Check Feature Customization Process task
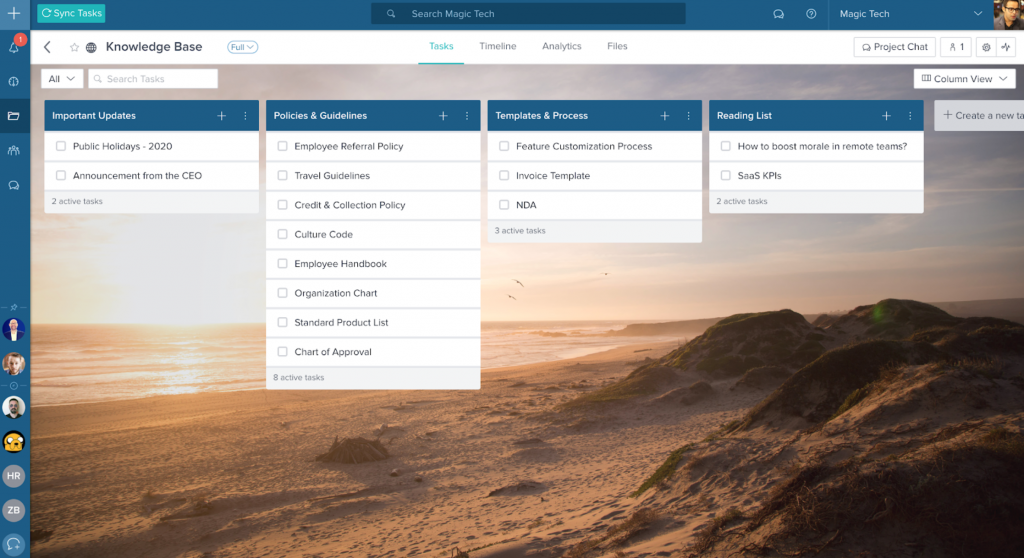 (504, 146)
